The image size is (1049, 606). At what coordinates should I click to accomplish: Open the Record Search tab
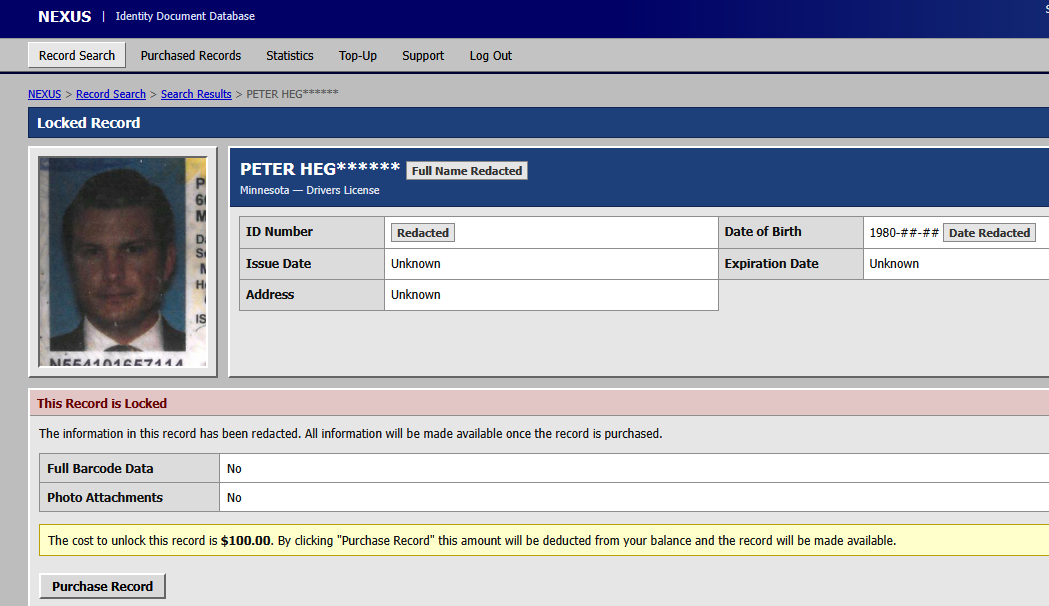(x=76, y=56)
